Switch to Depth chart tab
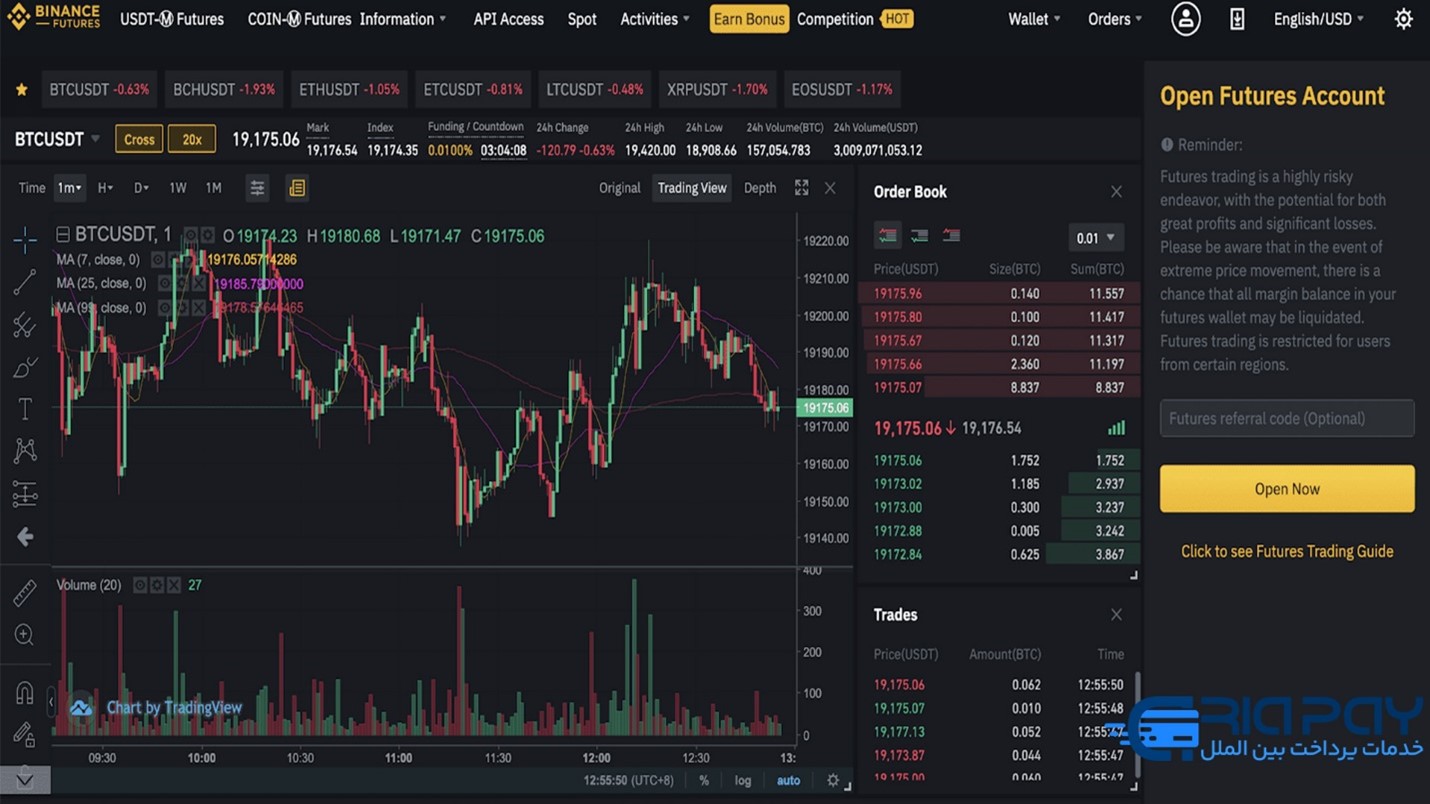The image size is (1430, 804). 760,188
